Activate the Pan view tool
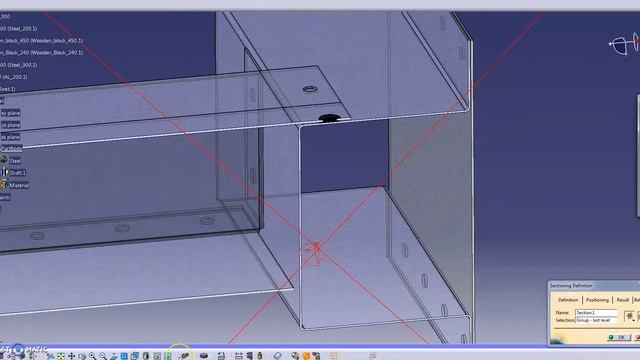 click(x=71, y=356)
